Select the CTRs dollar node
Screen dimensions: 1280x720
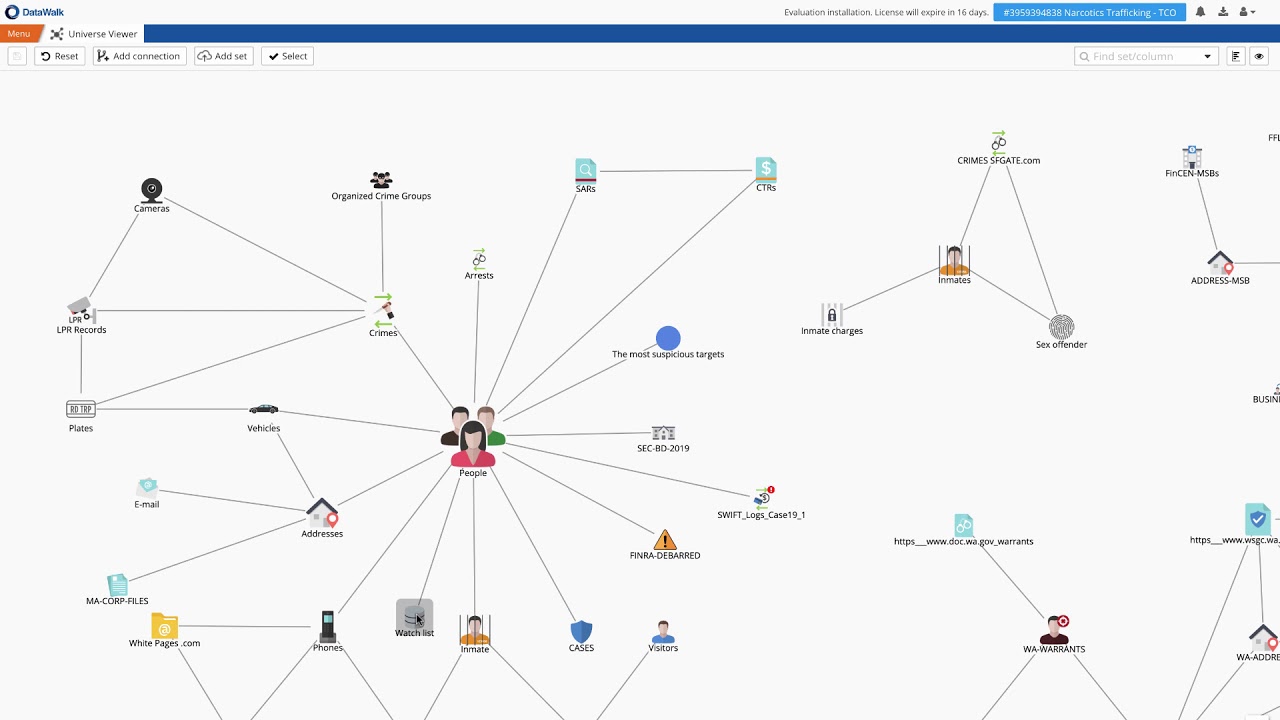point(765,169)
